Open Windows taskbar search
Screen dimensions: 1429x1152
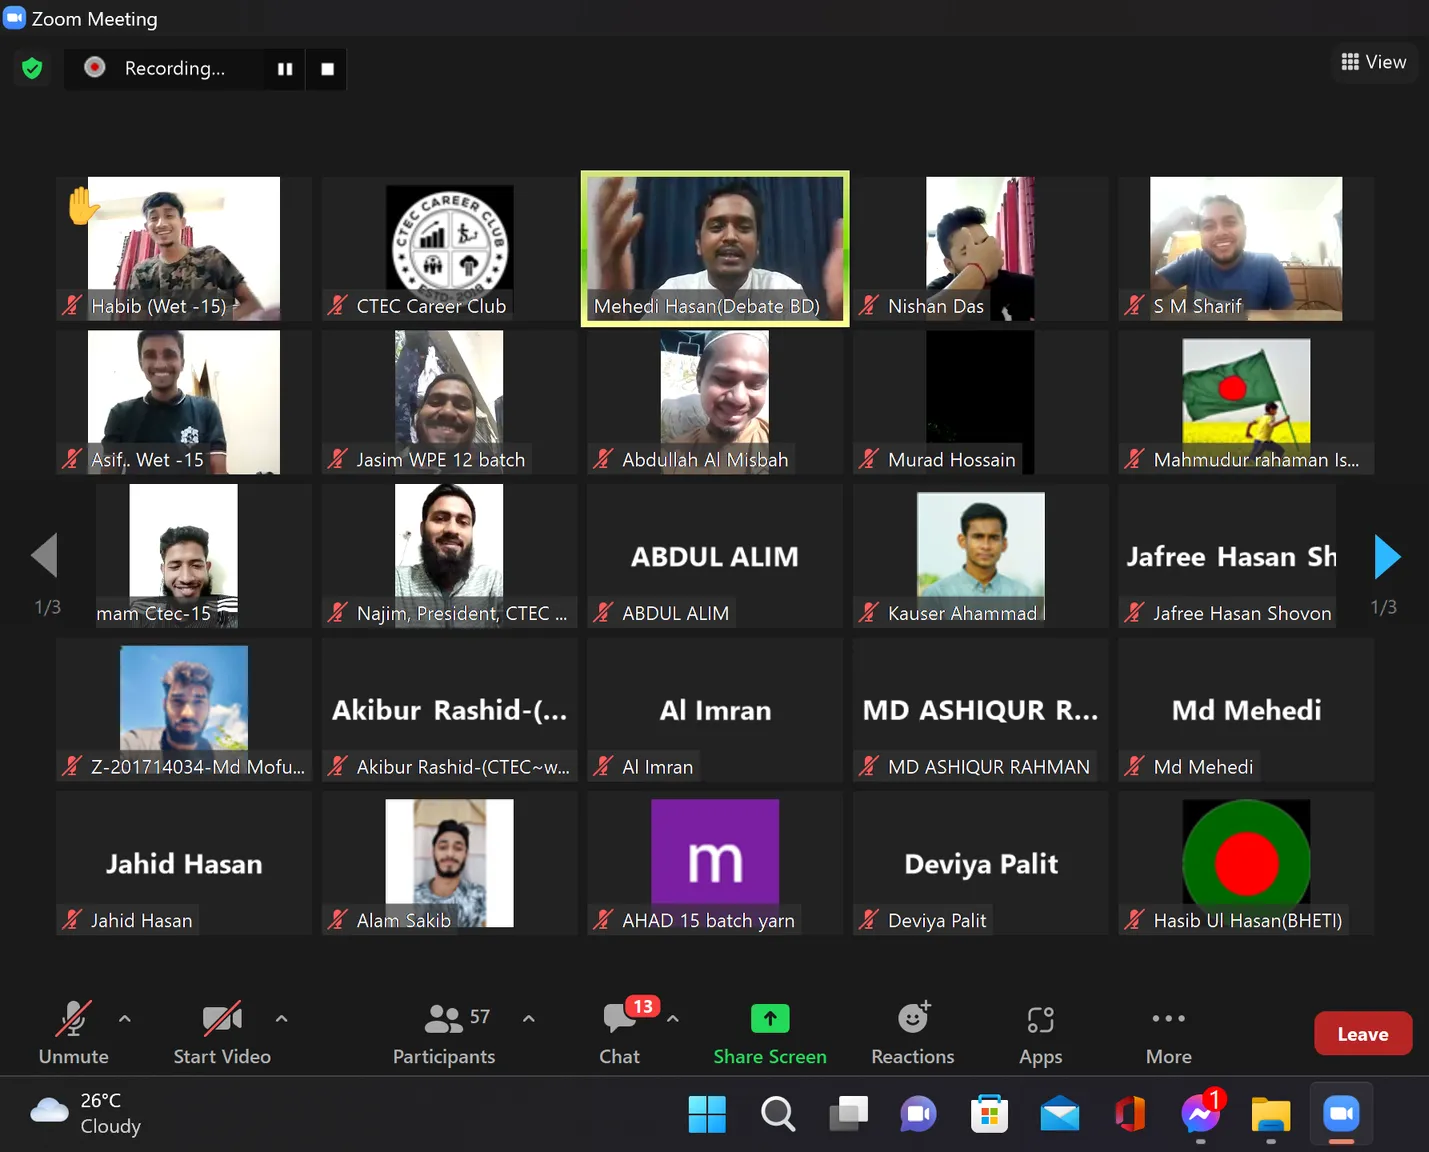click(x=778, y=1114)
